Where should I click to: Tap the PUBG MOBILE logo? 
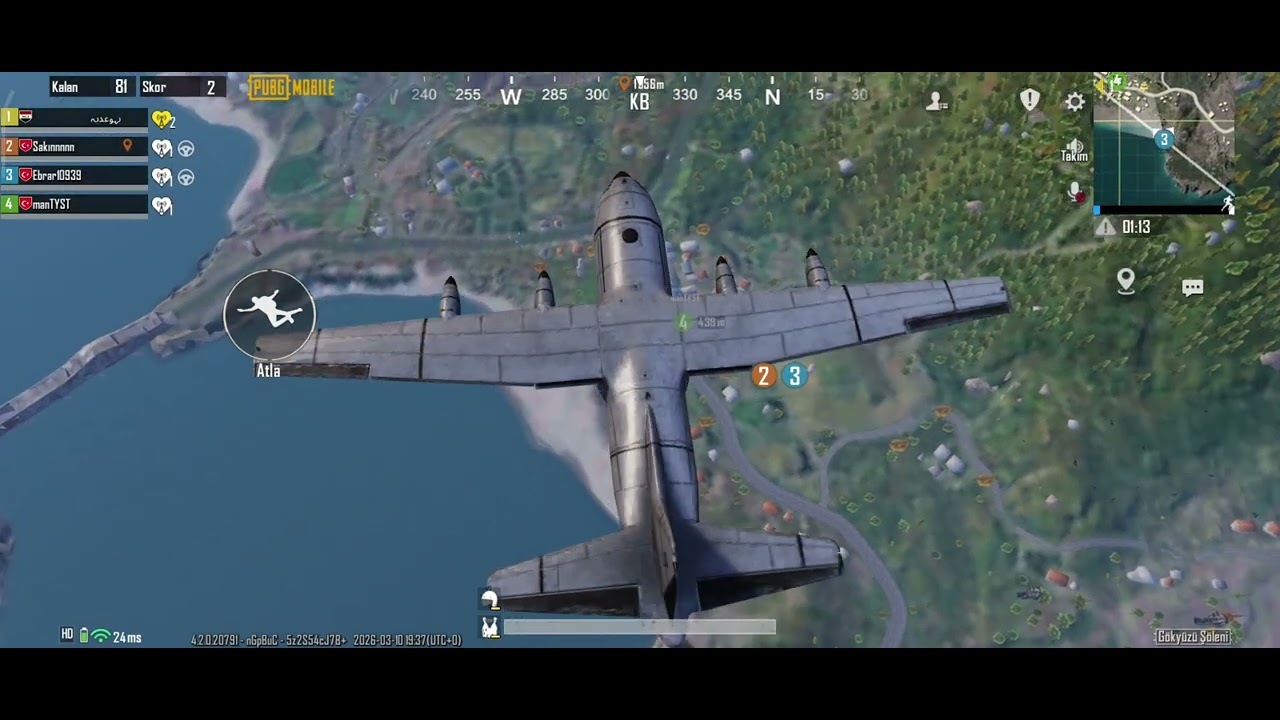click(292, 87)
